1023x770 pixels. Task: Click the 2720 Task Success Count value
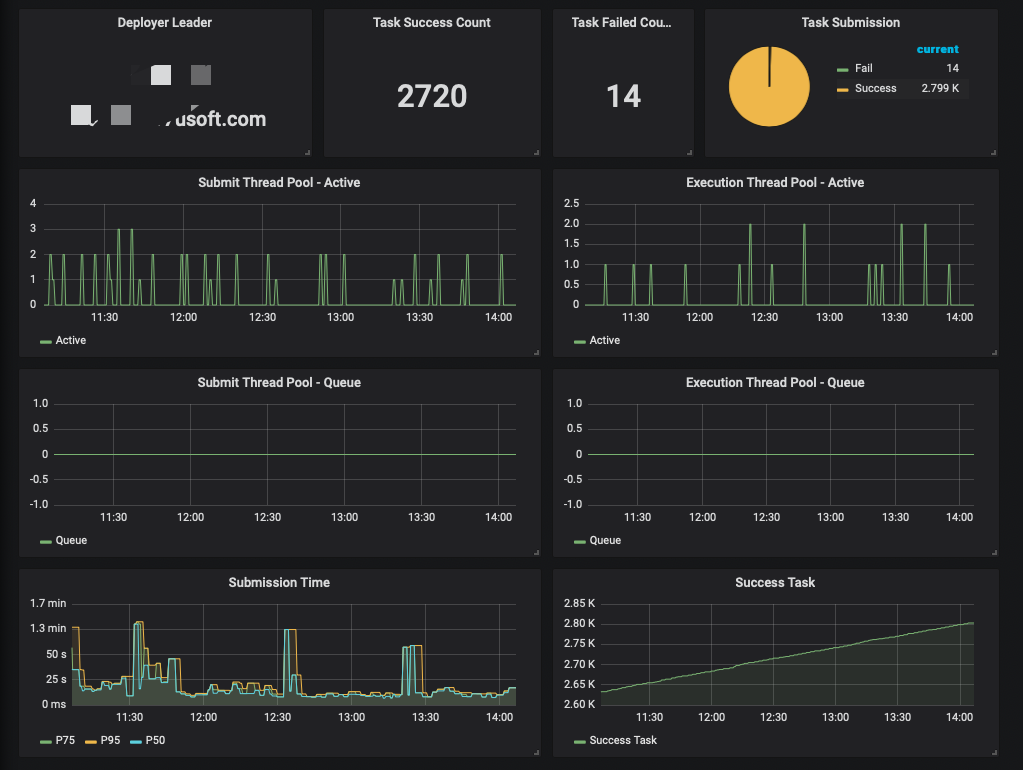tap(431, 96)
